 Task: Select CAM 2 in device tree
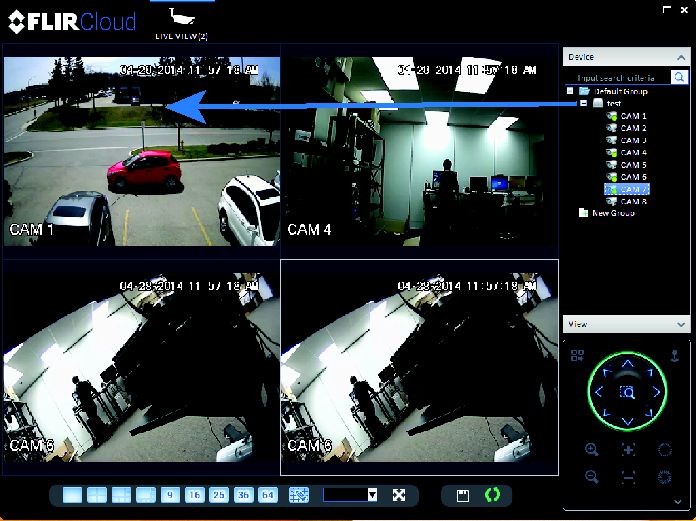(627, 128)
